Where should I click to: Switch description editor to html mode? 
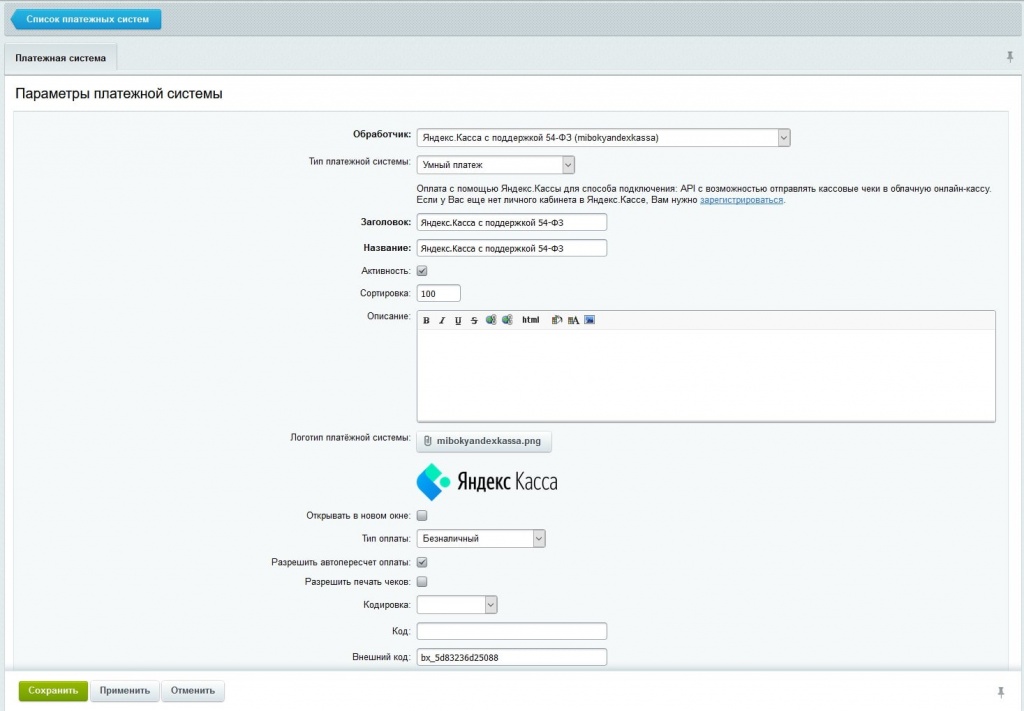[x=530, y=320]
